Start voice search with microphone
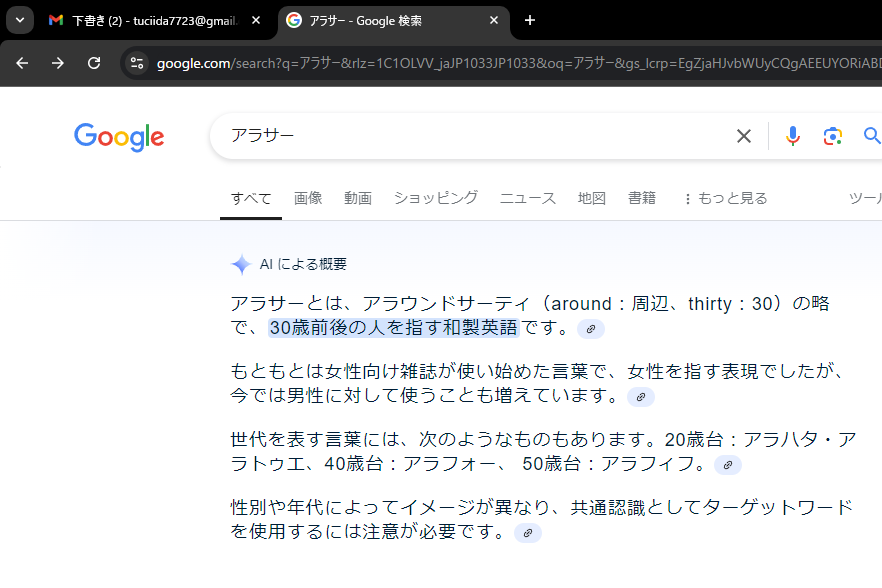882x588 pixels. (x=793, y=136)
